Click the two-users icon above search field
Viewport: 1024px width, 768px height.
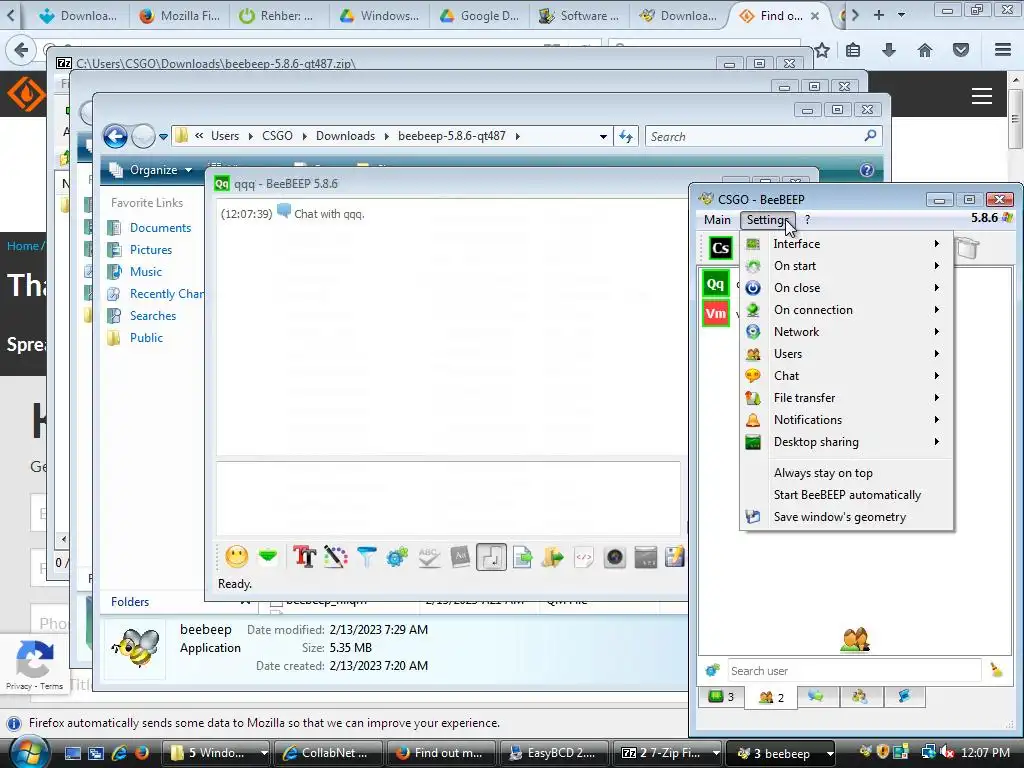pos(855,639)
